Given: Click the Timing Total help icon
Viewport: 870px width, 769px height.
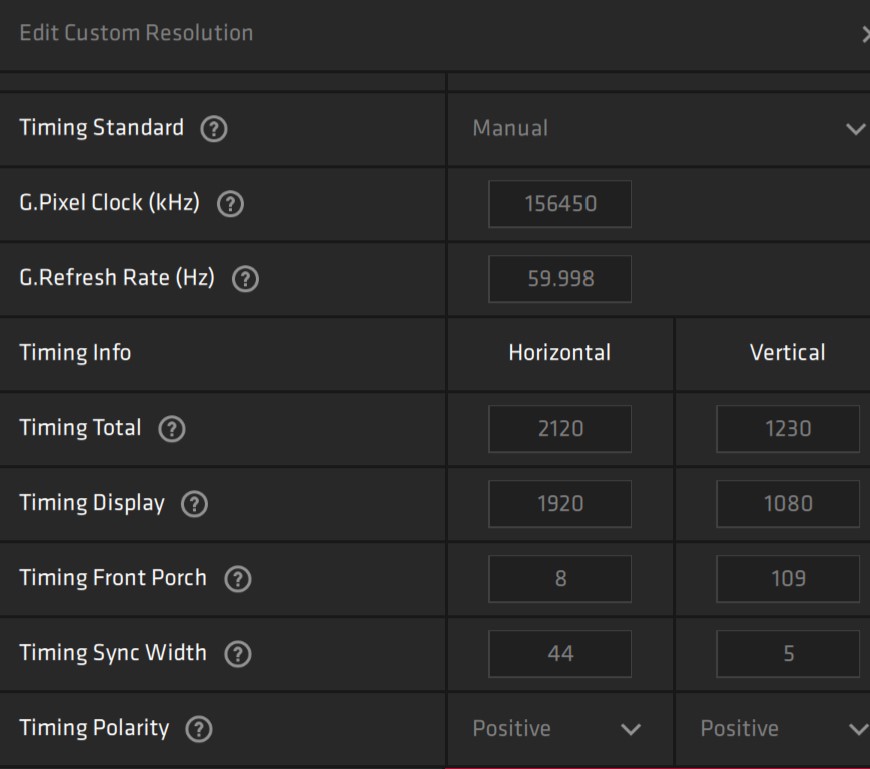Looking at the screenshot, I should click(171, 429).
